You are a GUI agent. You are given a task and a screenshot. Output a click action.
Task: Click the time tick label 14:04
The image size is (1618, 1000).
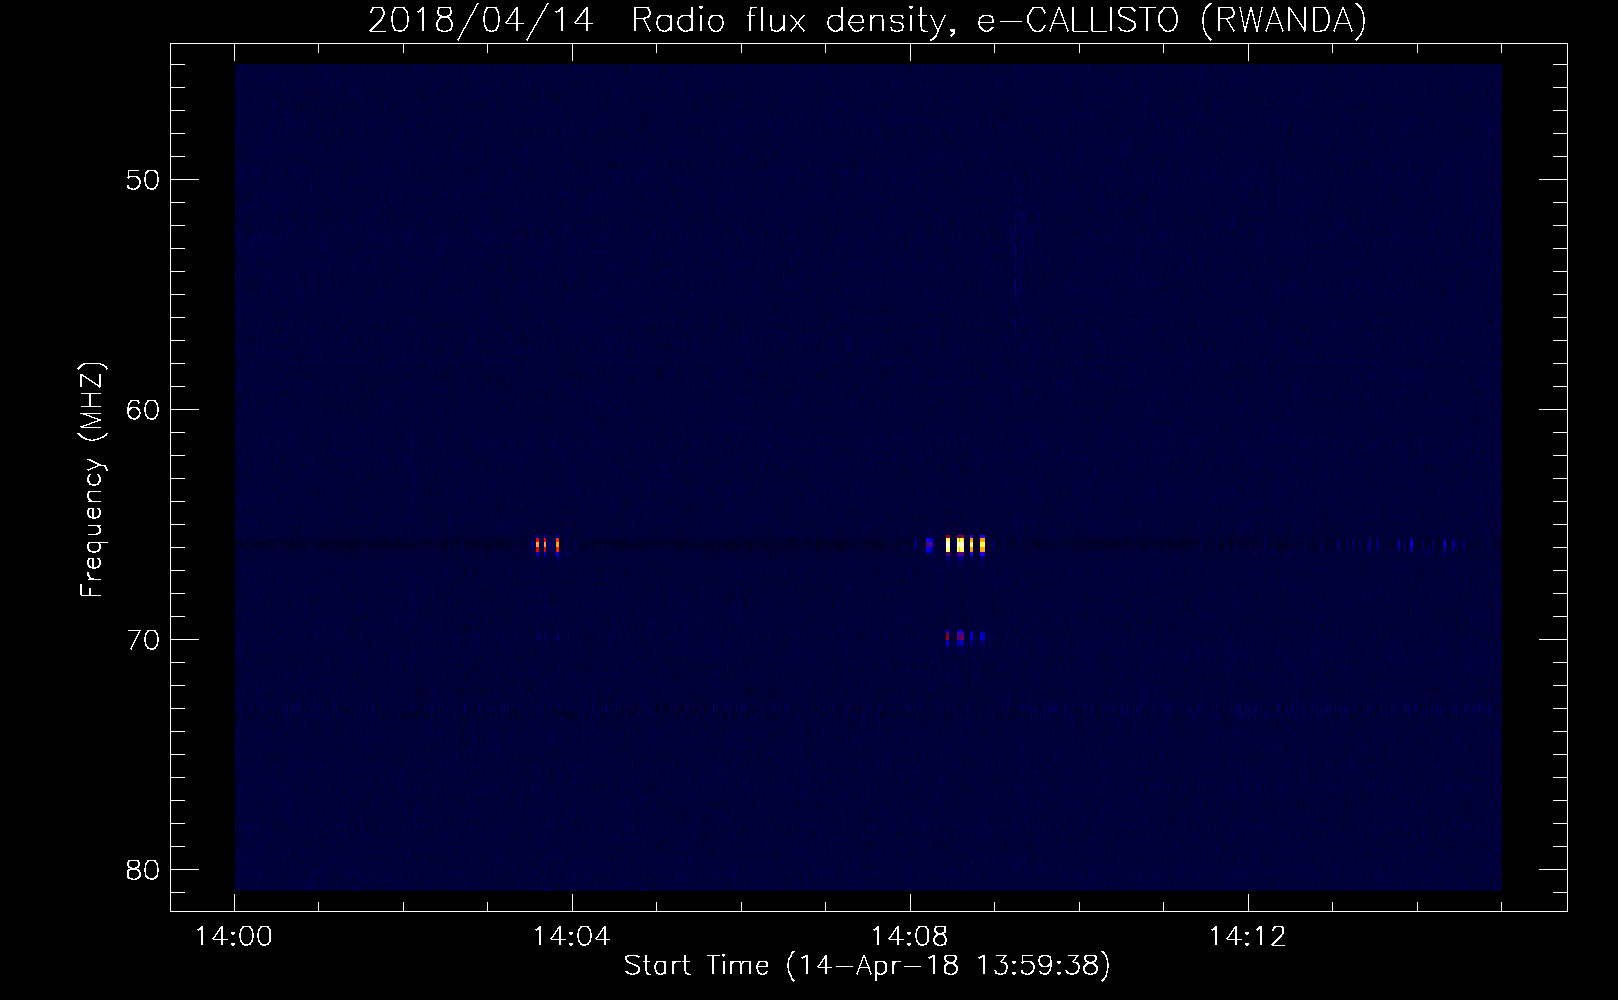click(x=572, y=937)
